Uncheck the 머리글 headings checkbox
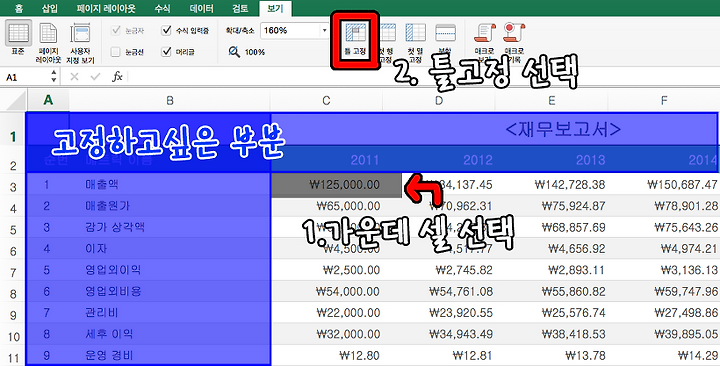The image size is (720, 366). click(166, 52)
